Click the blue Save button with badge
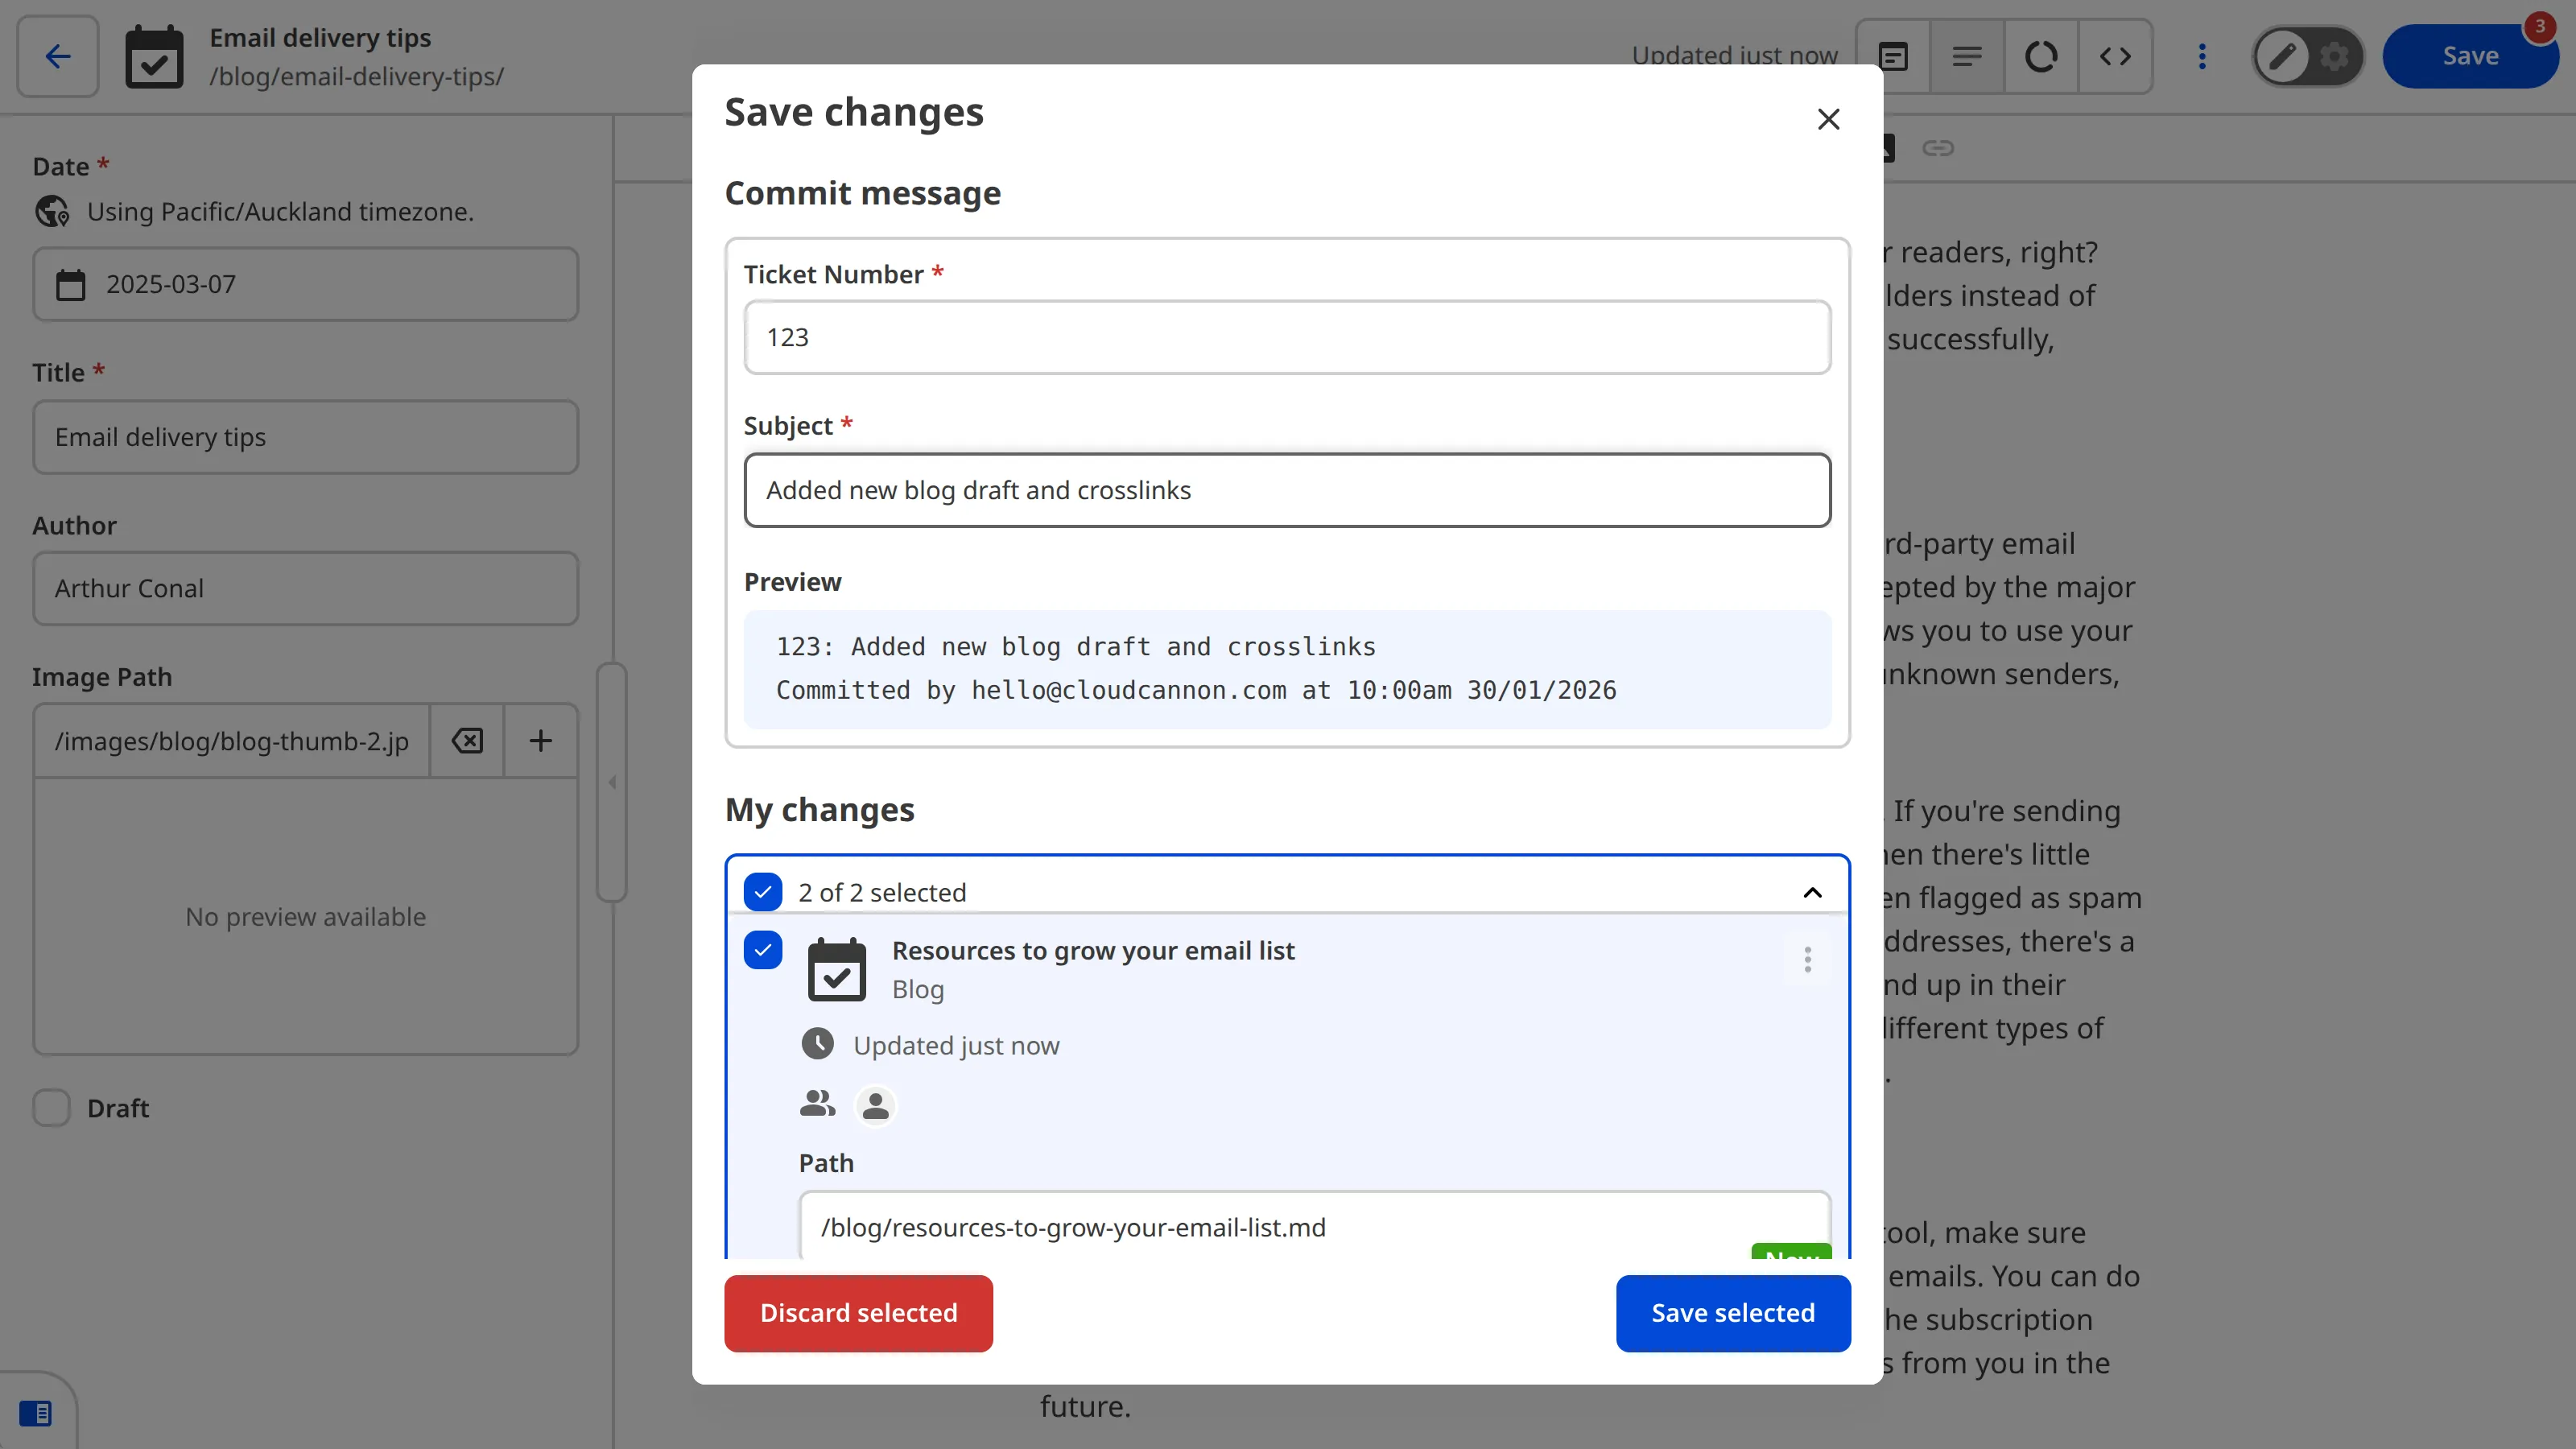 click(2471, 55)
